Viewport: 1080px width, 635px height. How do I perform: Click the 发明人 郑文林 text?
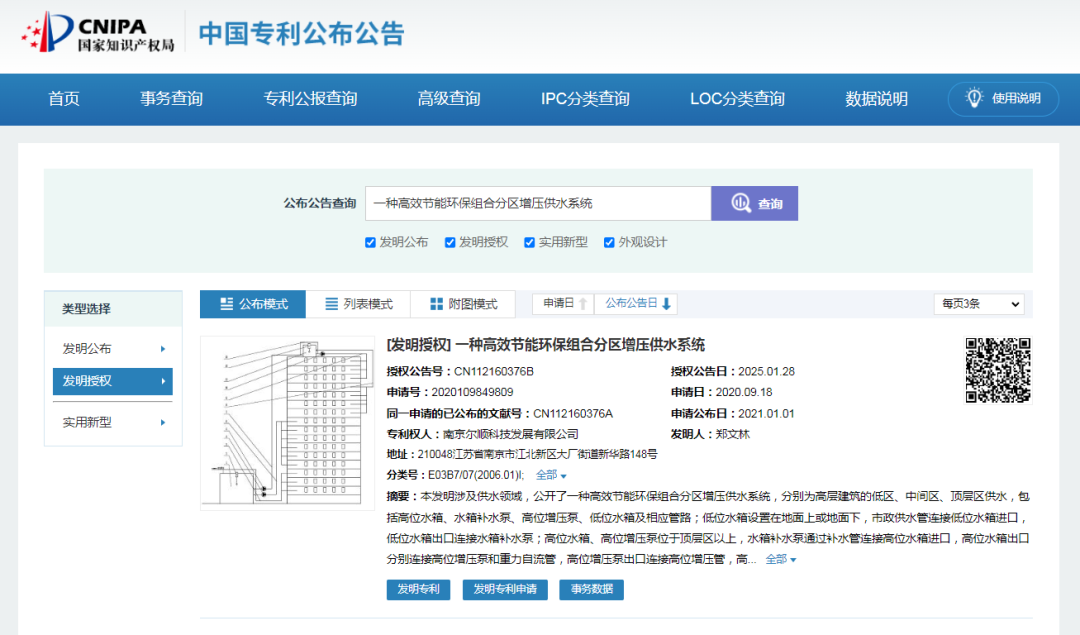[x=732, y=434]
